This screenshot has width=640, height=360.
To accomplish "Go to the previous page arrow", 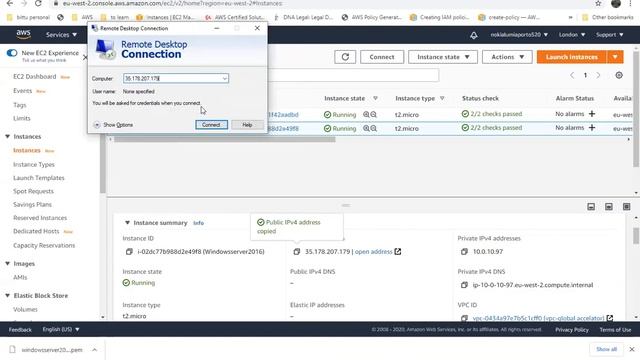I will click(572, 75).
